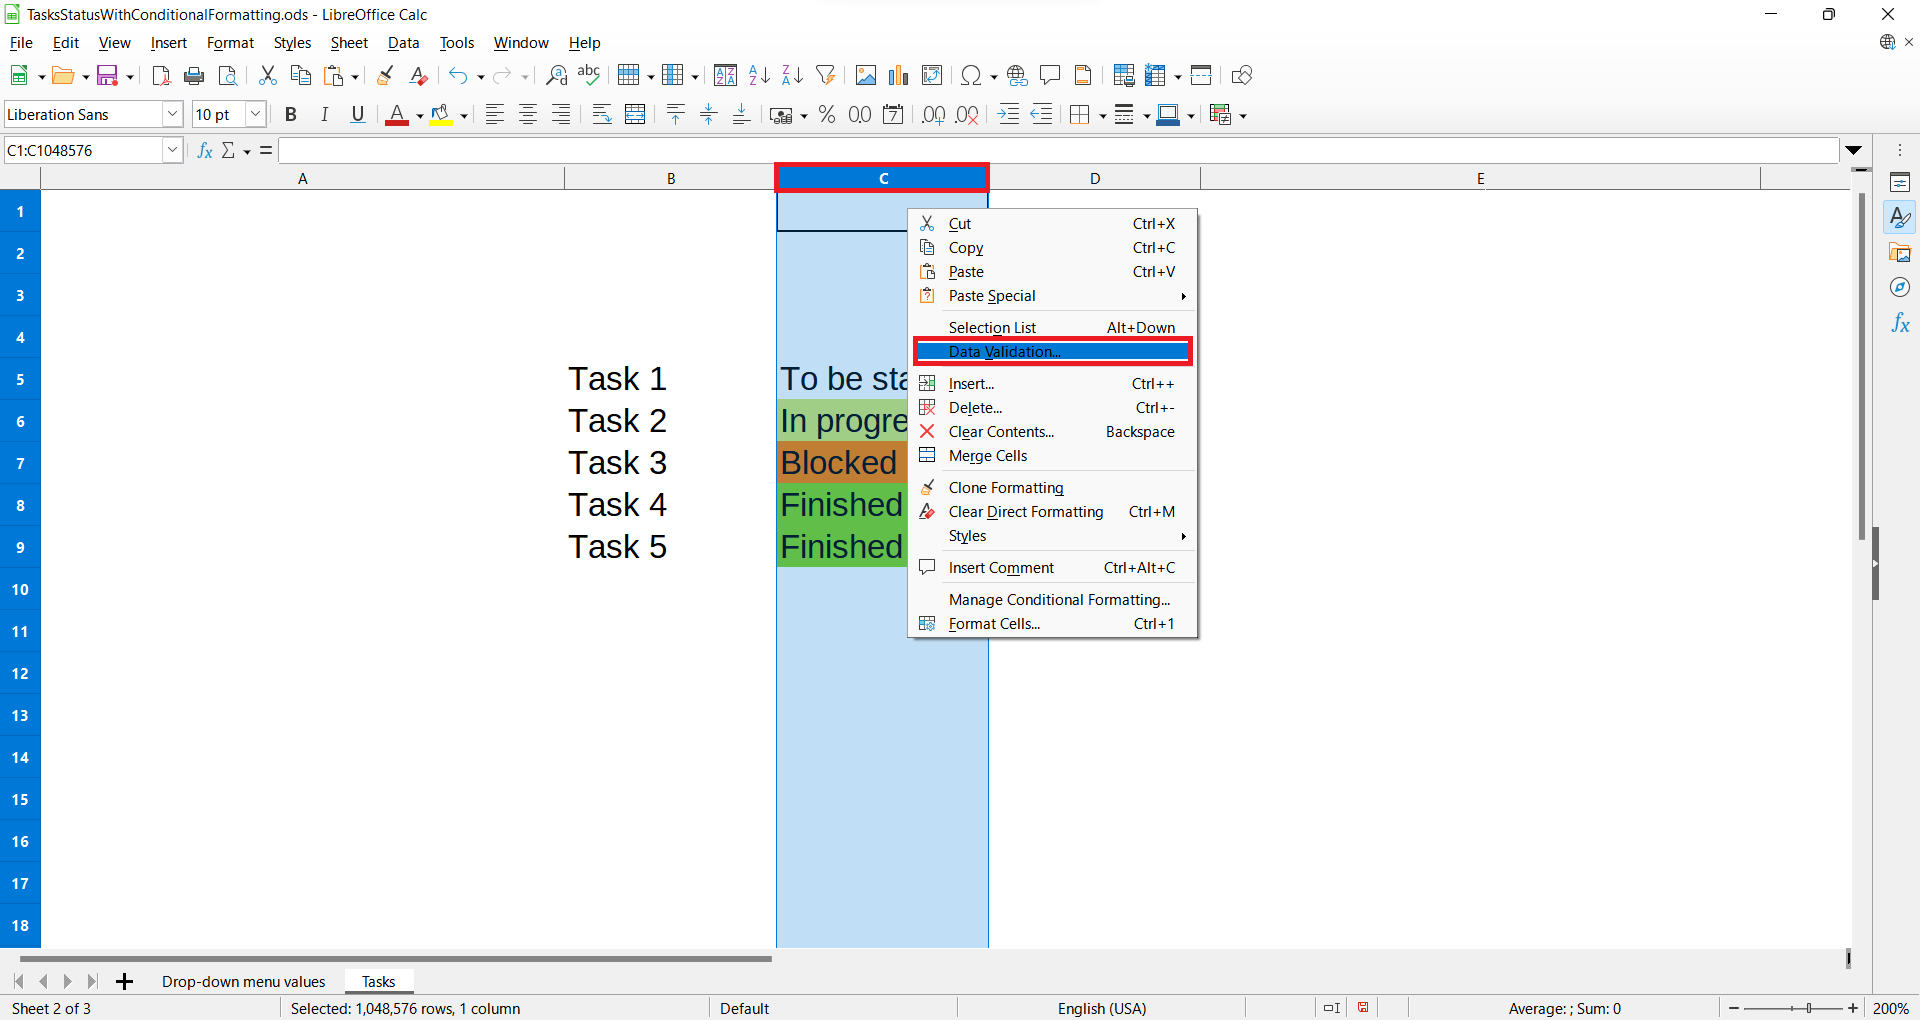Open the Liberation Sans font name dropdown

point(172,115)
